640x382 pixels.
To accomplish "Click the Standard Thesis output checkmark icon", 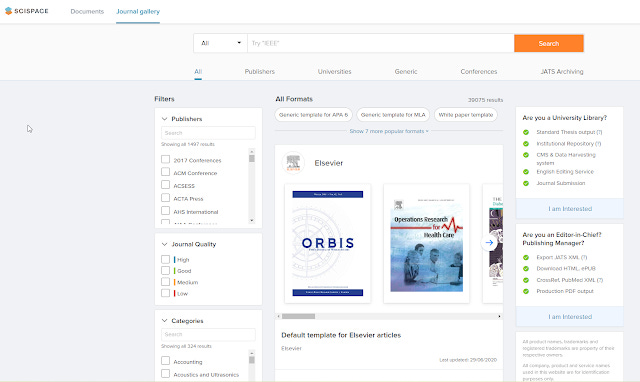I will tap(526, 132).
